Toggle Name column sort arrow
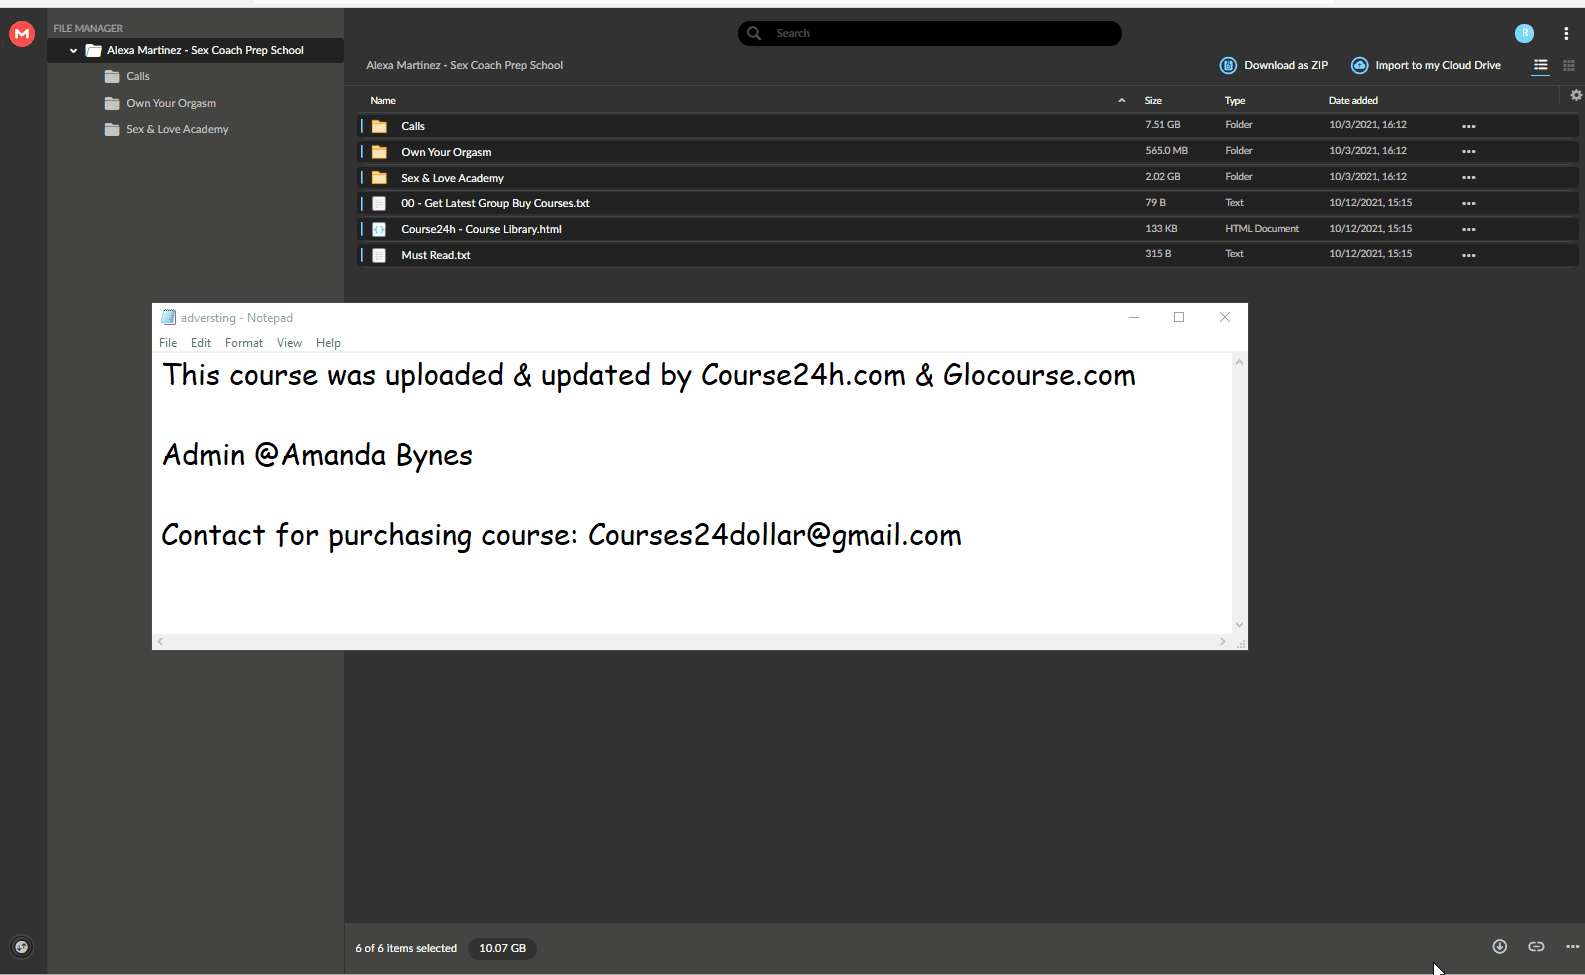The width and height of the screenshot is (1585, 975). (1121, 100)
